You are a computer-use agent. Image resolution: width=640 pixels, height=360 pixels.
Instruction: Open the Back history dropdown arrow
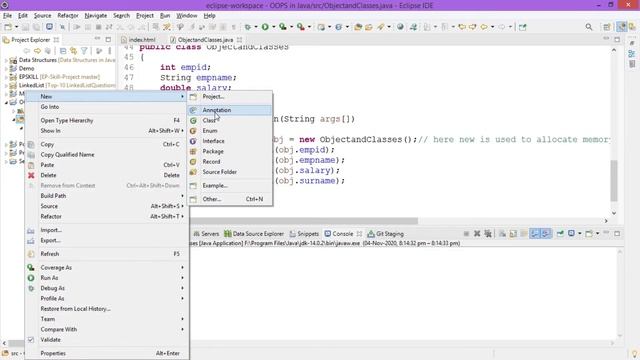tap(492, 27)
